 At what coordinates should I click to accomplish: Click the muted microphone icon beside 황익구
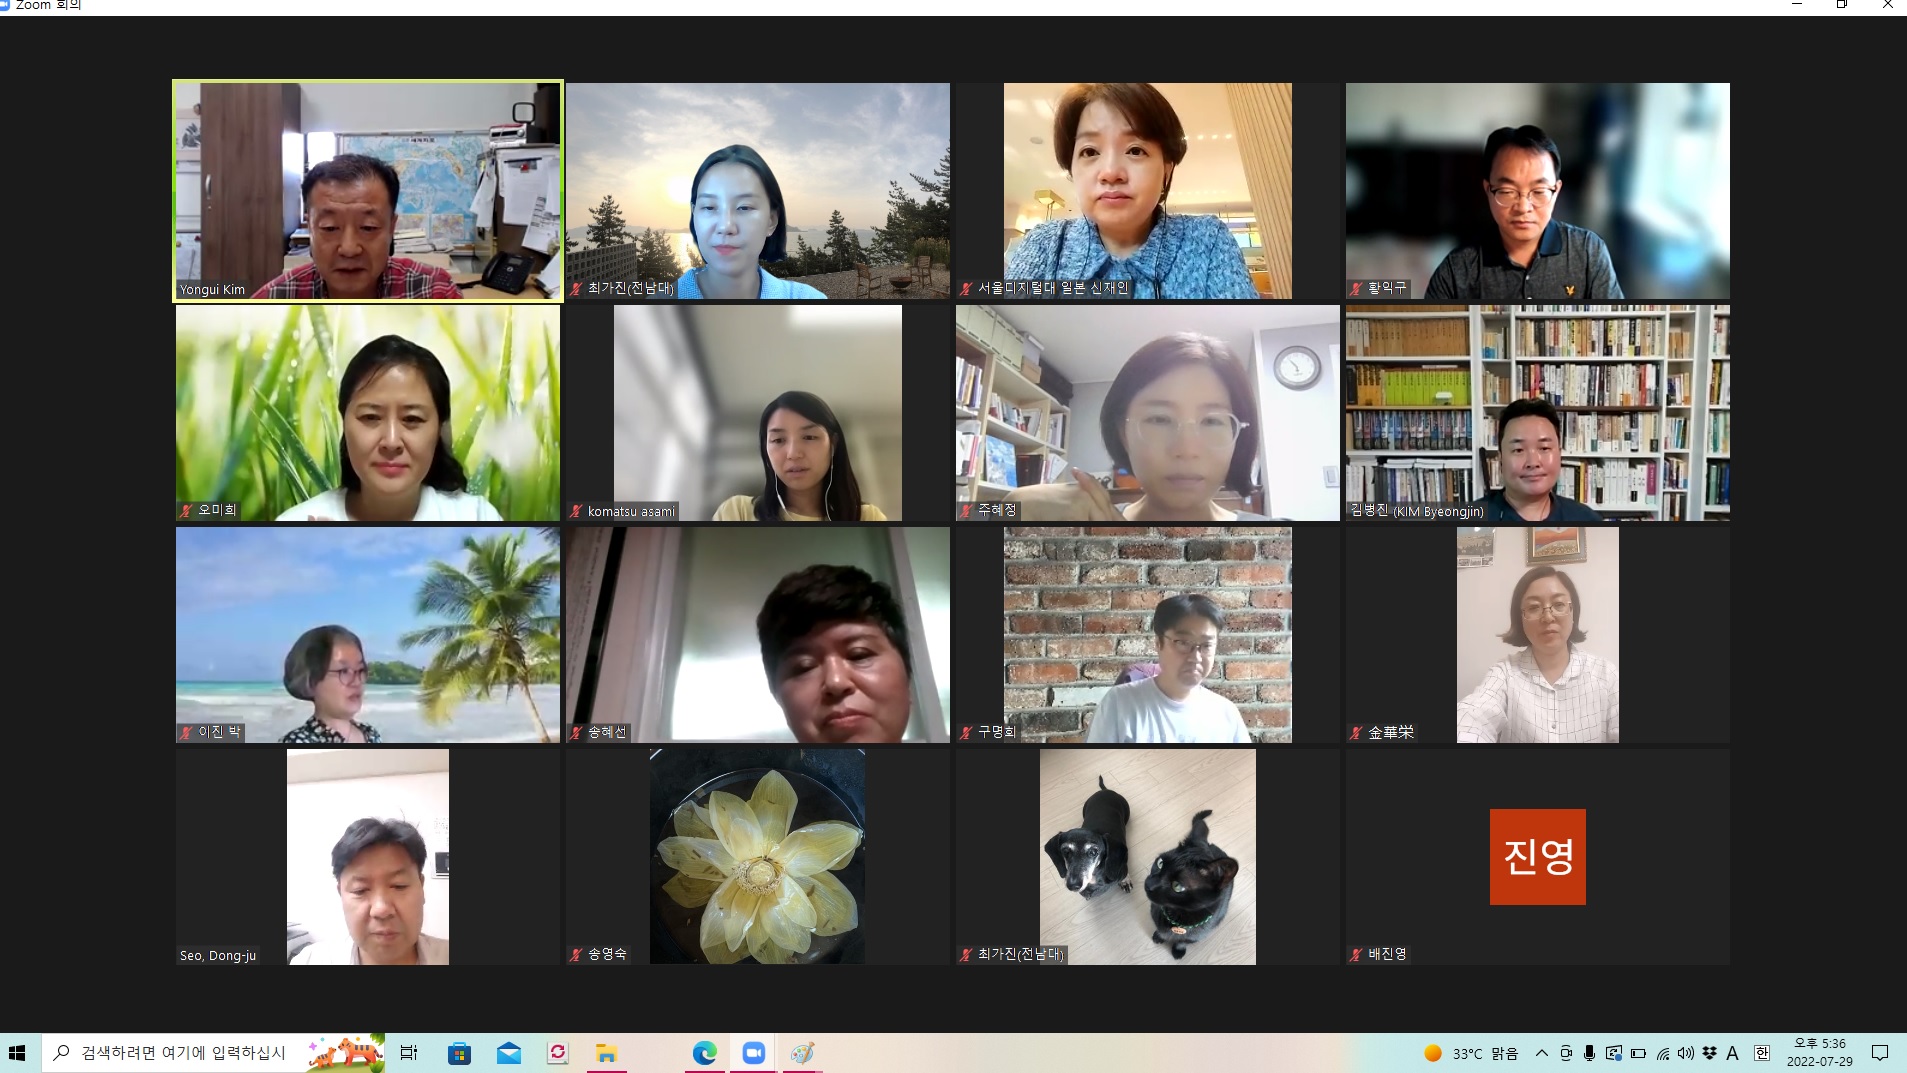point(1357,288)
